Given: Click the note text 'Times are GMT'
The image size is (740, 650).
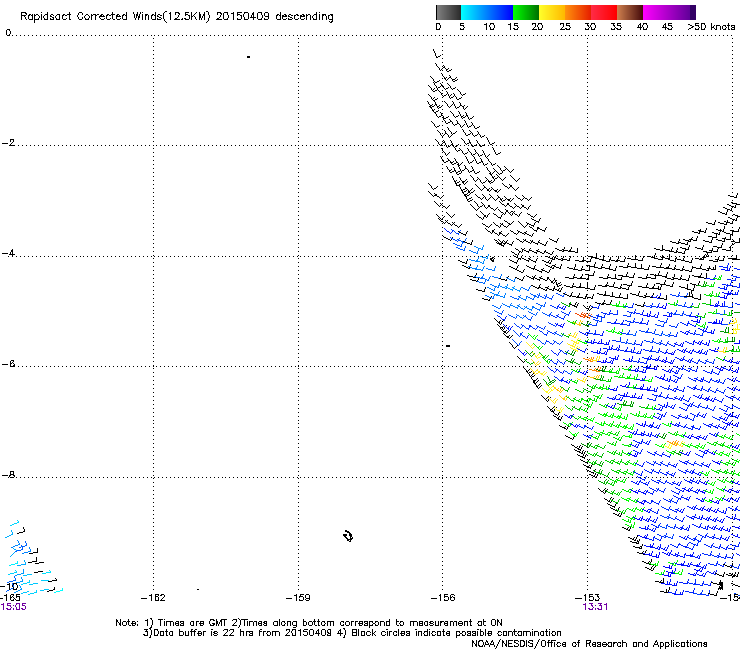Looking at the screenshot, I should [193, 623].
